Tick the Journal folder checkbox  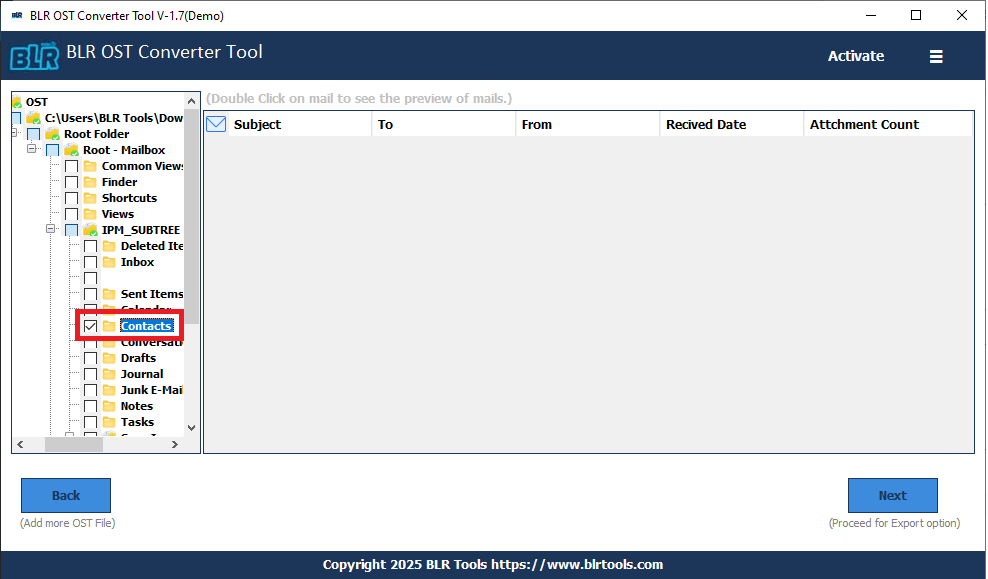(x=90, y=374)
